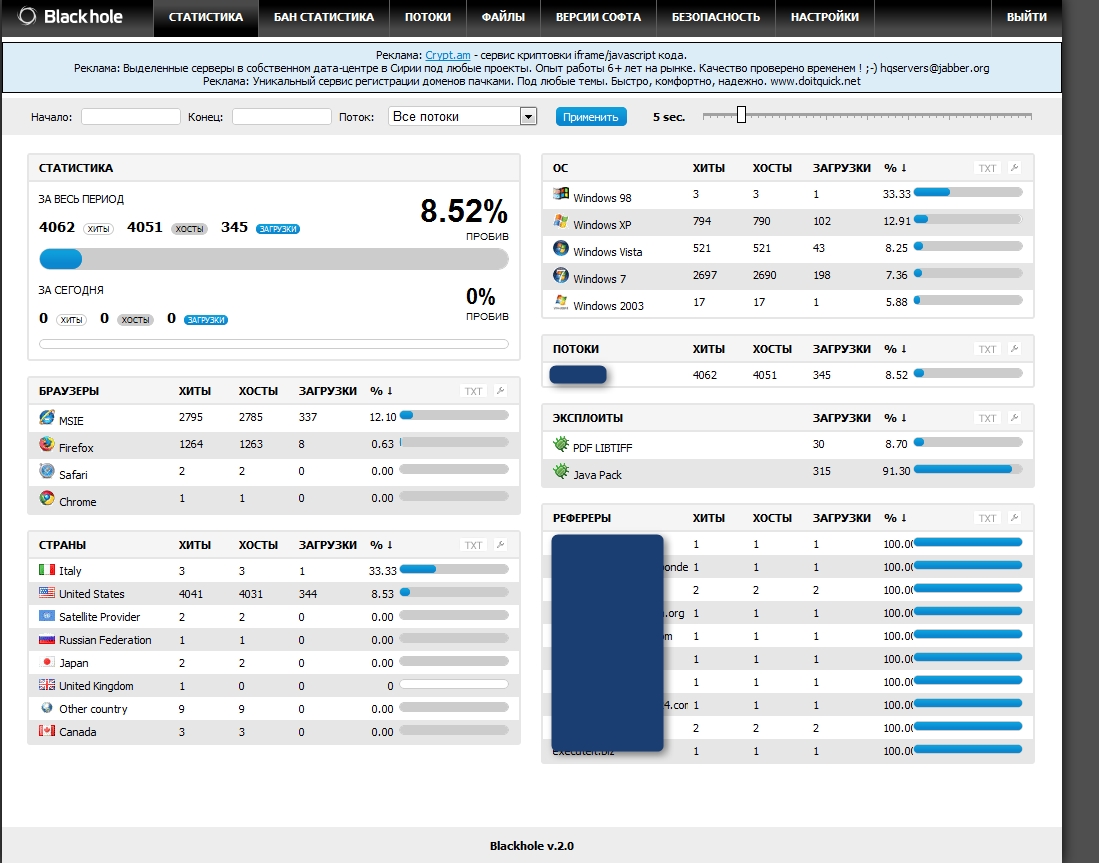Viewport: 1099px width, 863px height.
Task: Open the Поток 'Все потоки' dropdown arrow
Action: pos(528,116)
